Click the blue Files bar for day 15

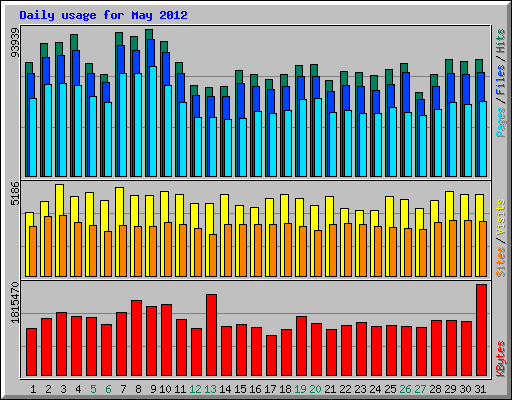pos(241,101)
